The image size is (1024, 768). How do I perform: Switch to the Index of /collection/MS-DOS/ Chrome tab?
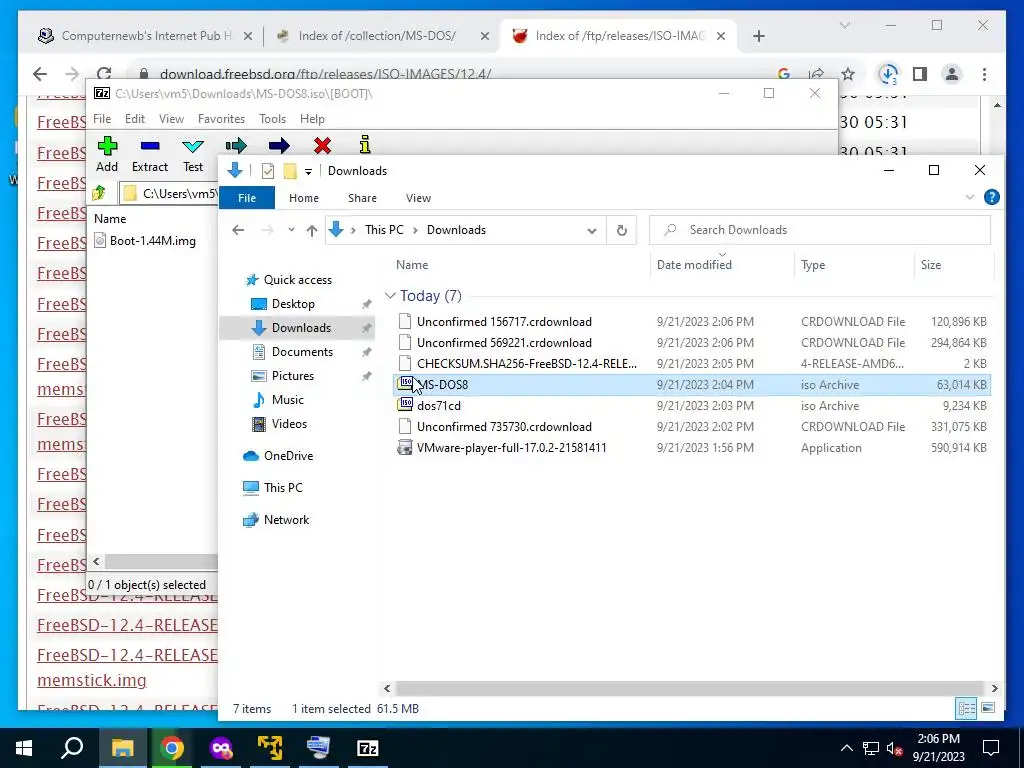(x=377, y=36)
